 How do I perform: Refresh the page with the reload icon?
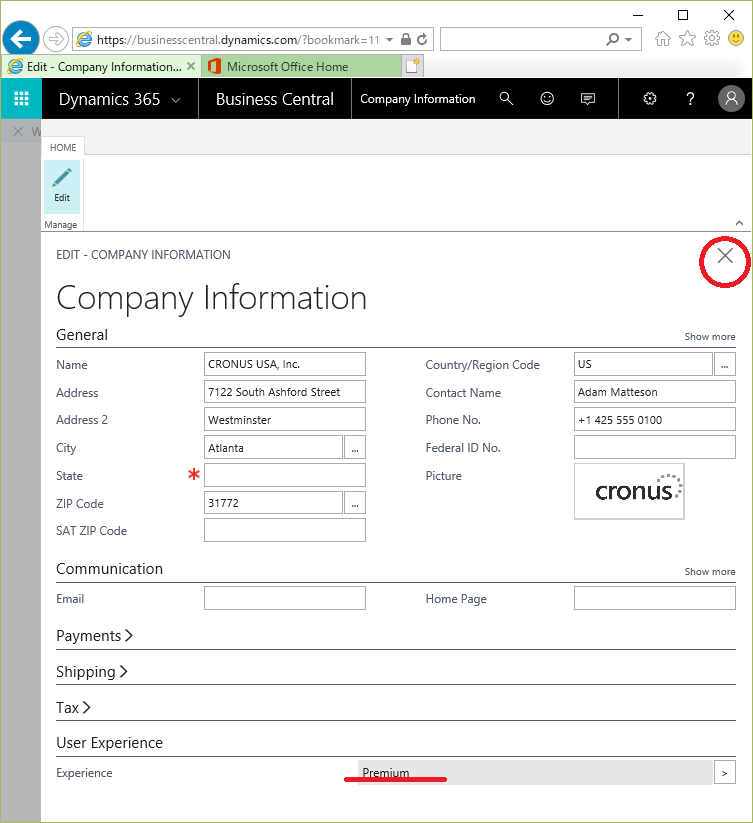pos(422,39)
